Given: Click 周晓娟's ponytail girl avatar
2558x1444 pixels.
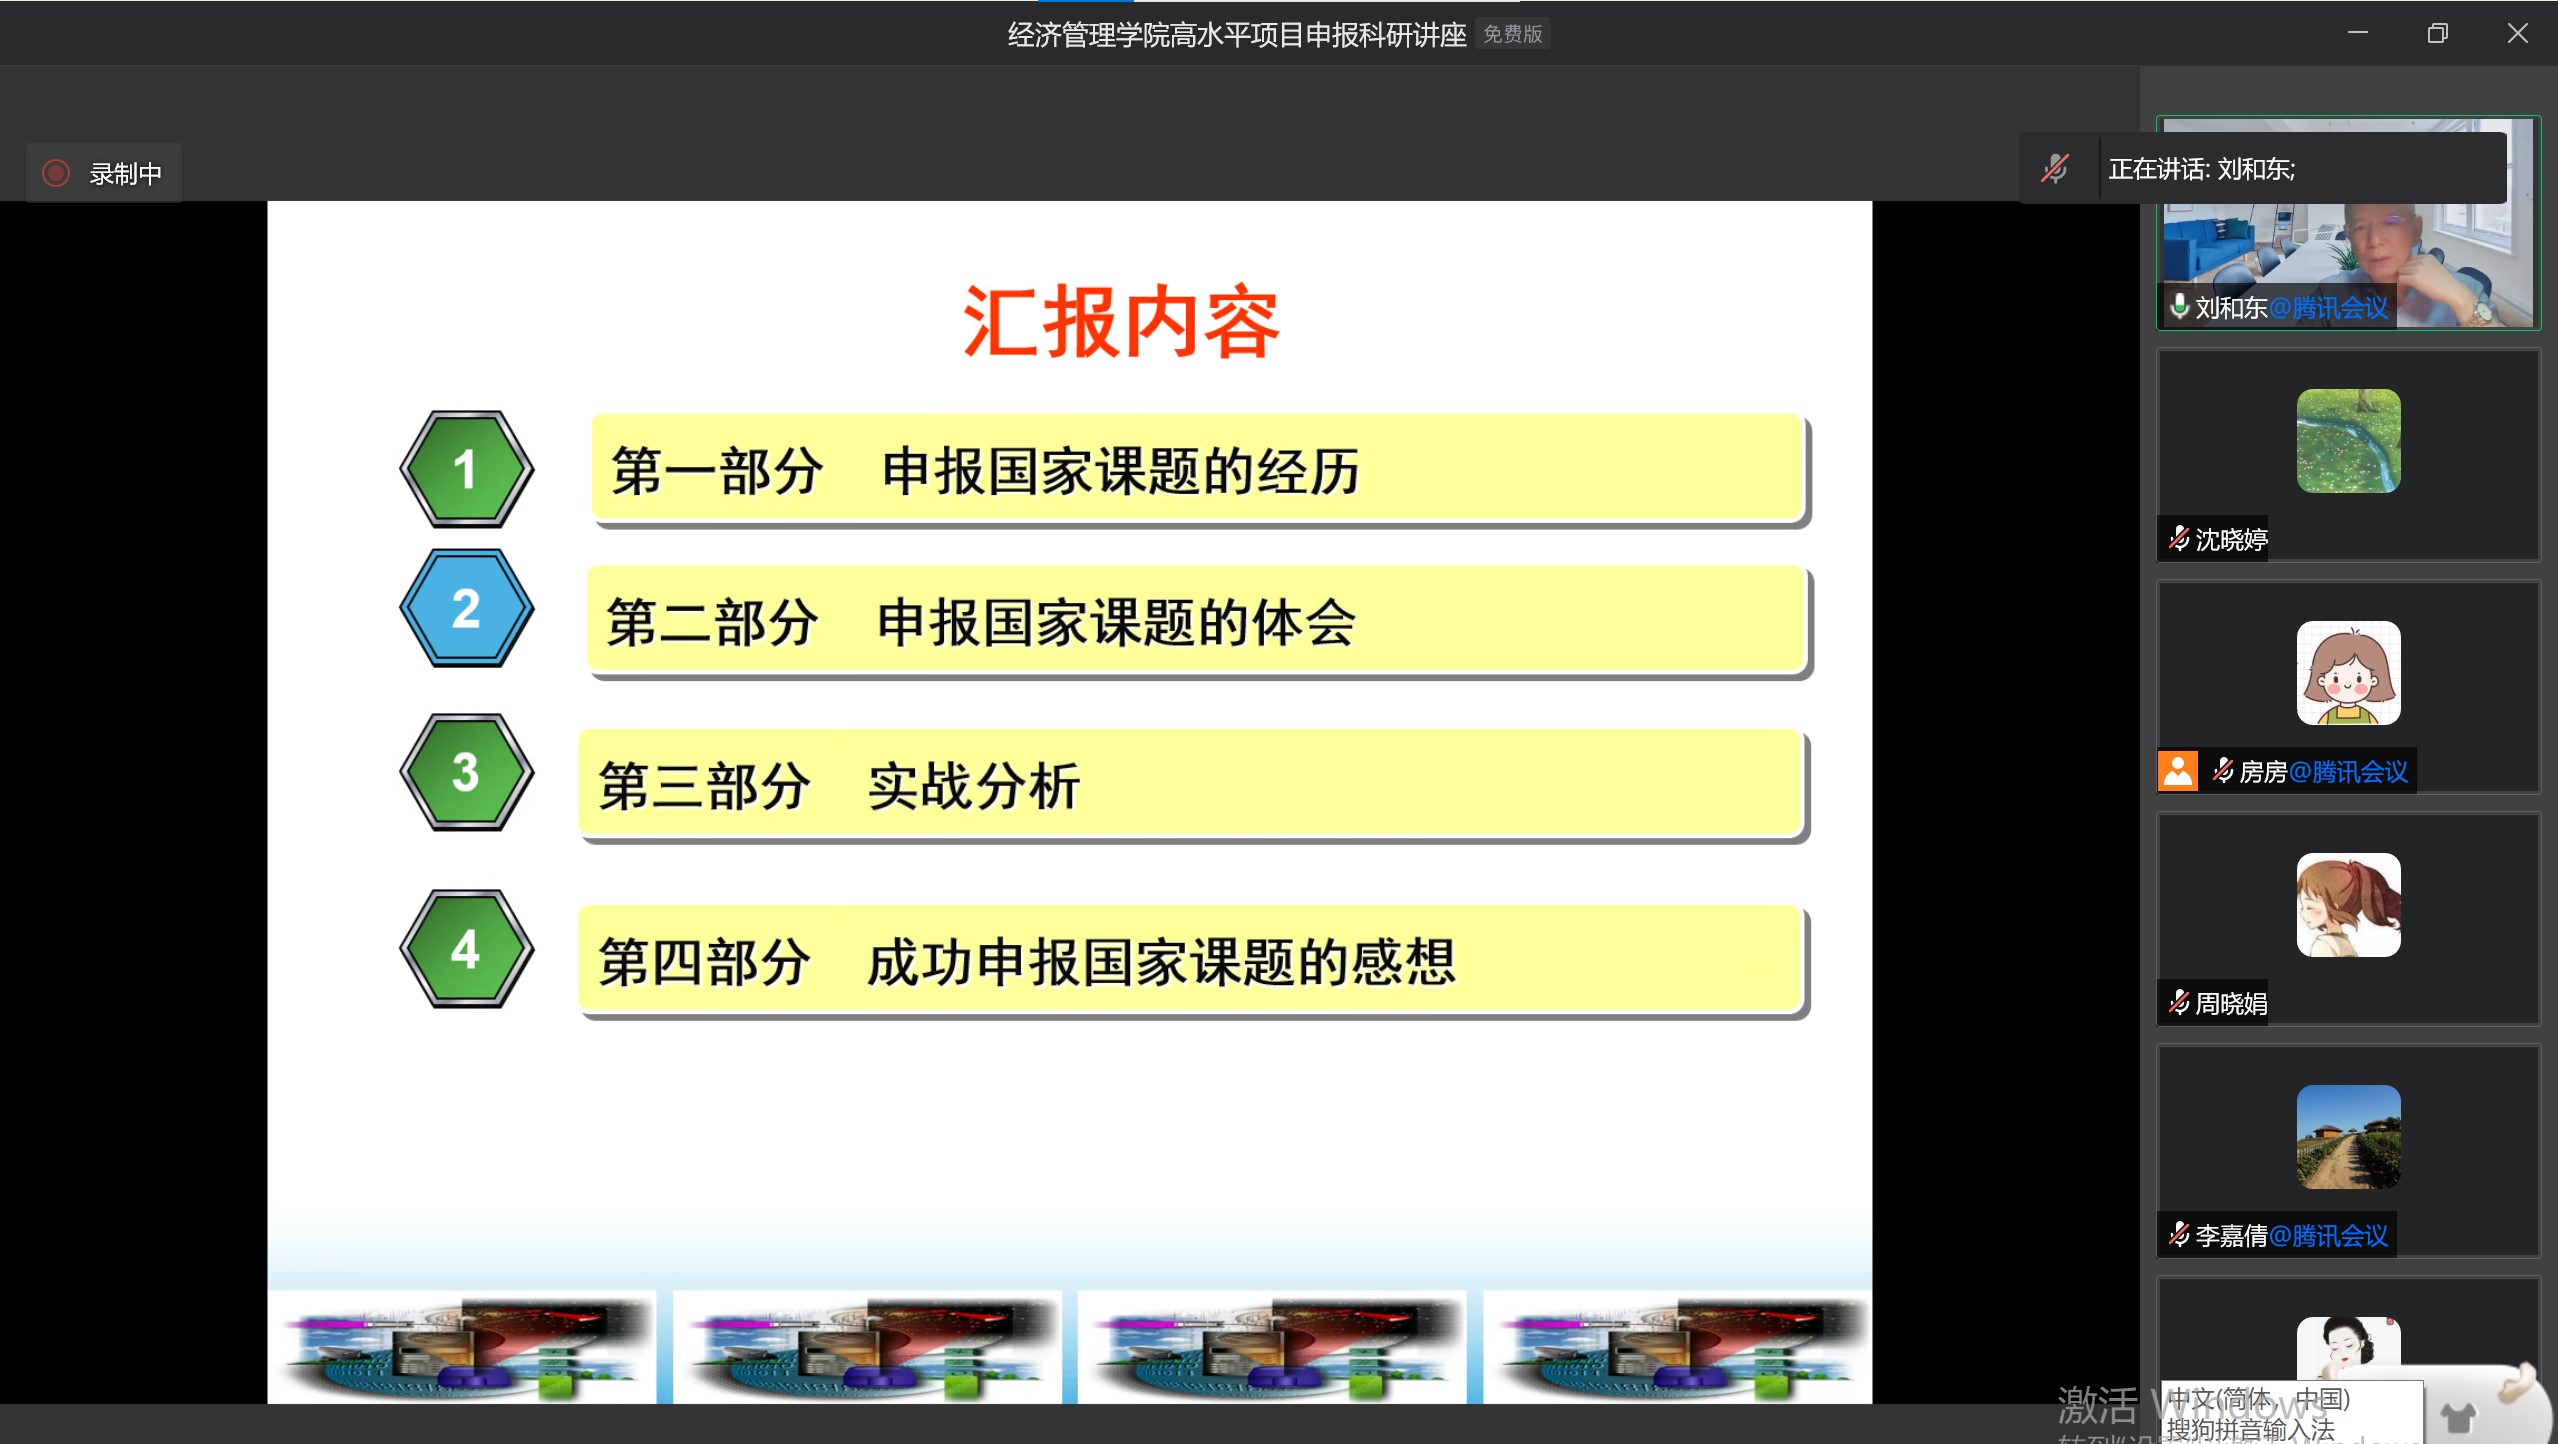Looking at the screenshot, I should pyautogui.click(x=2348, y=905).
